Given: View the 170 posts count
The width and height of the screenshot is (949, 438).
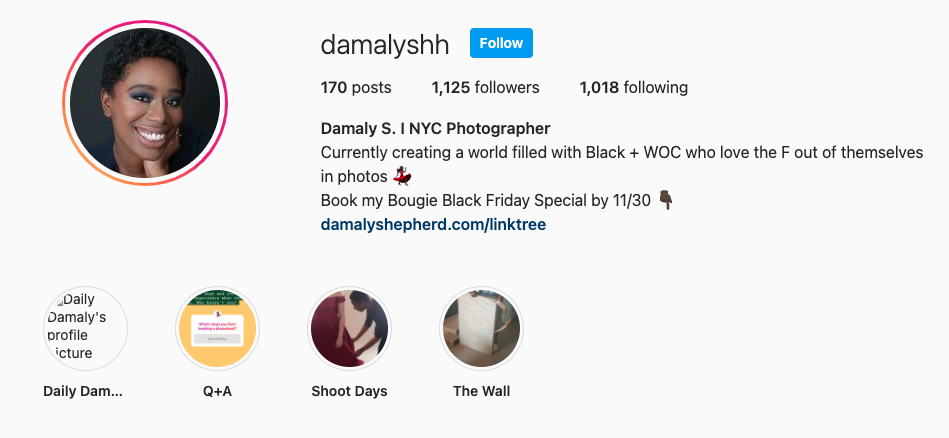Looking at the screenshot, I should coord(356,88).
